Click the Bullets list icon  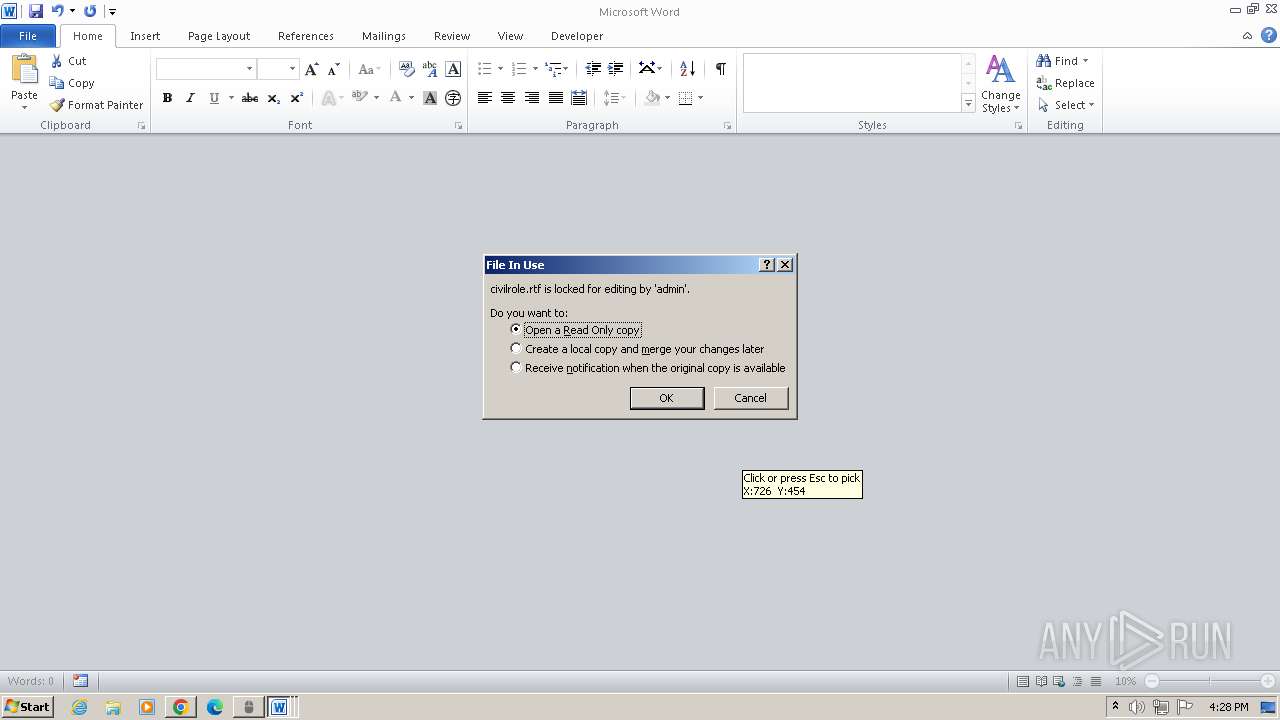click(x=484, y=69)
